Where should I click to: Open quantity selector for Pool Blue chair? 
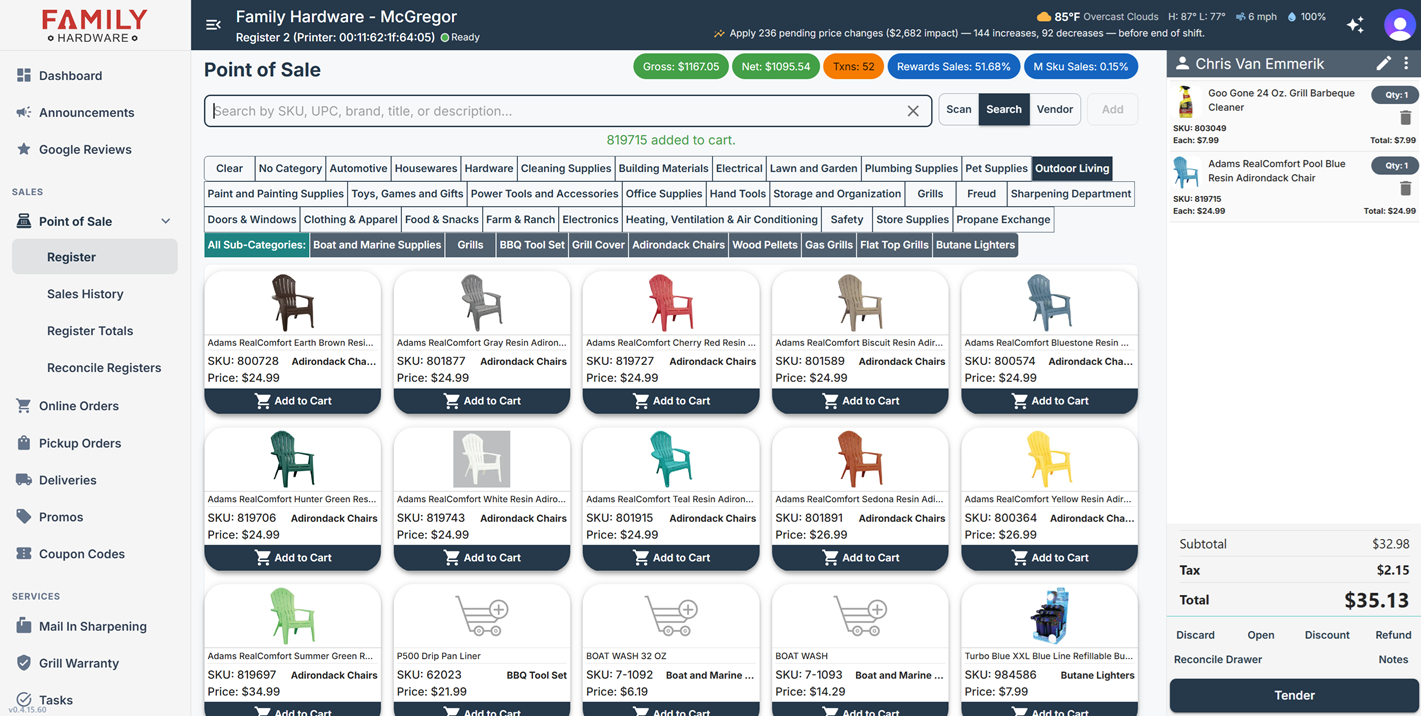pos(1394,165)
